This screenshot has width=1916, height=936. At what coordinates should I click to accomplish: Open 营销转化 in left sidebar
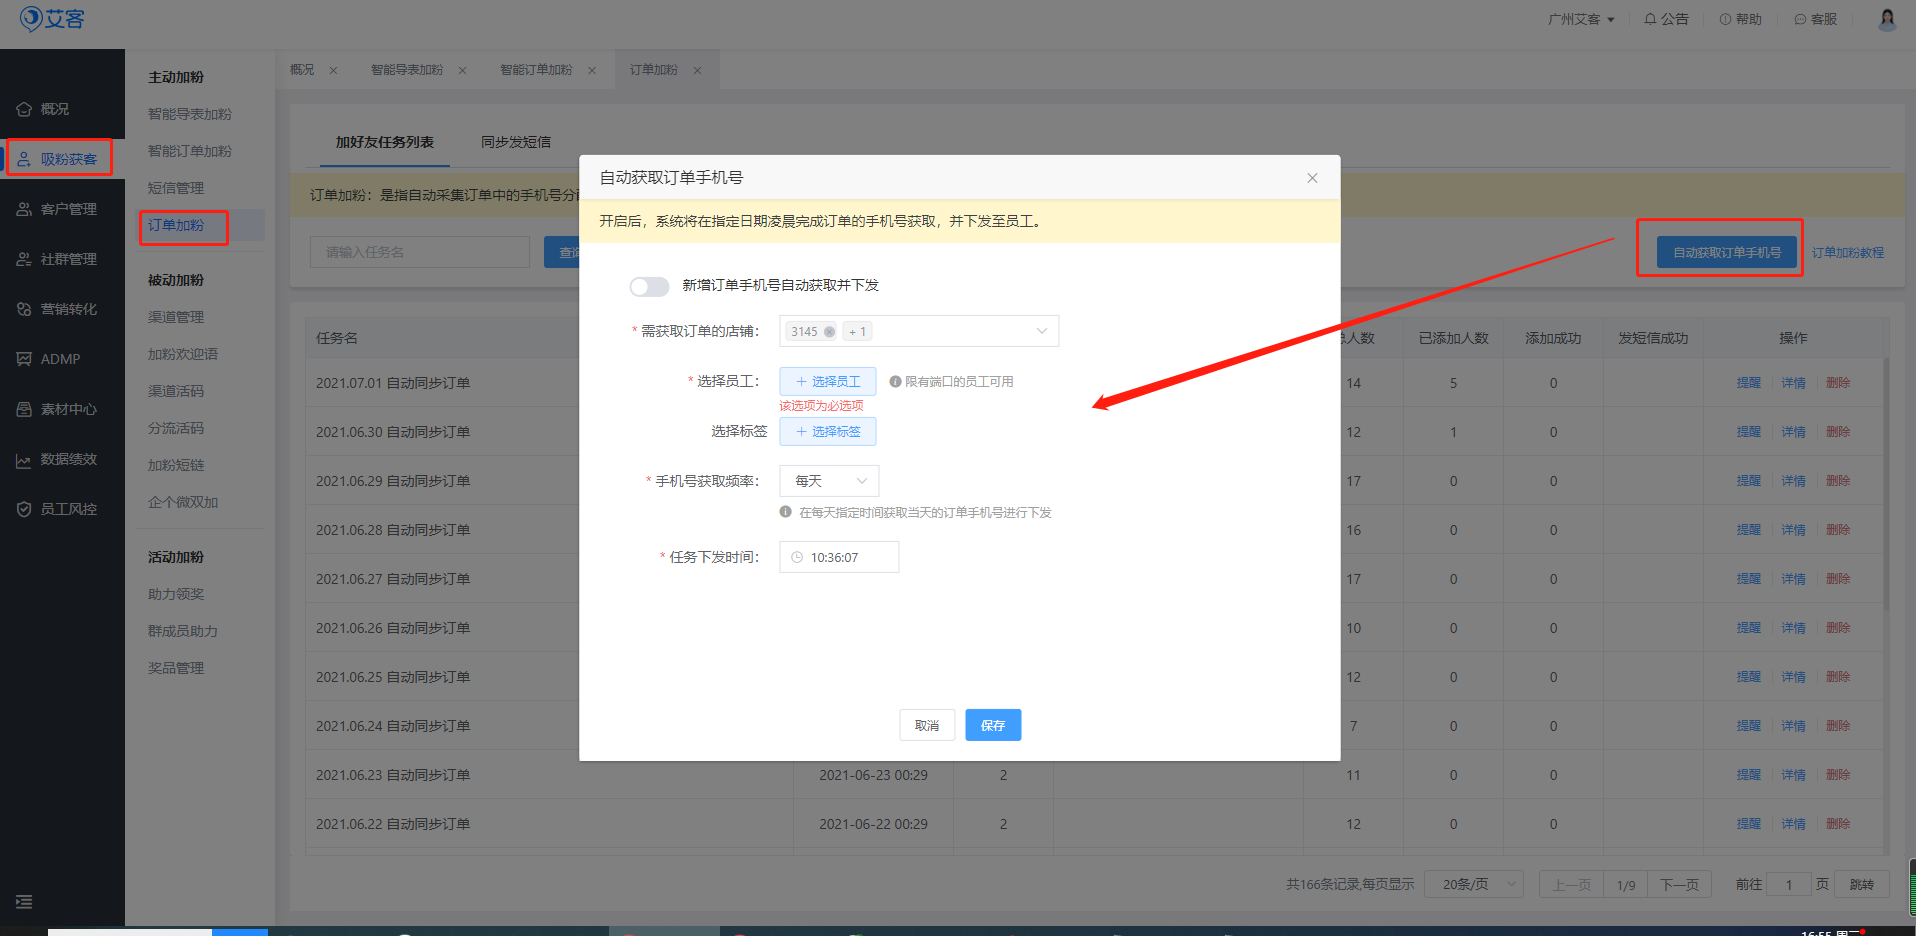click(68, 309)
